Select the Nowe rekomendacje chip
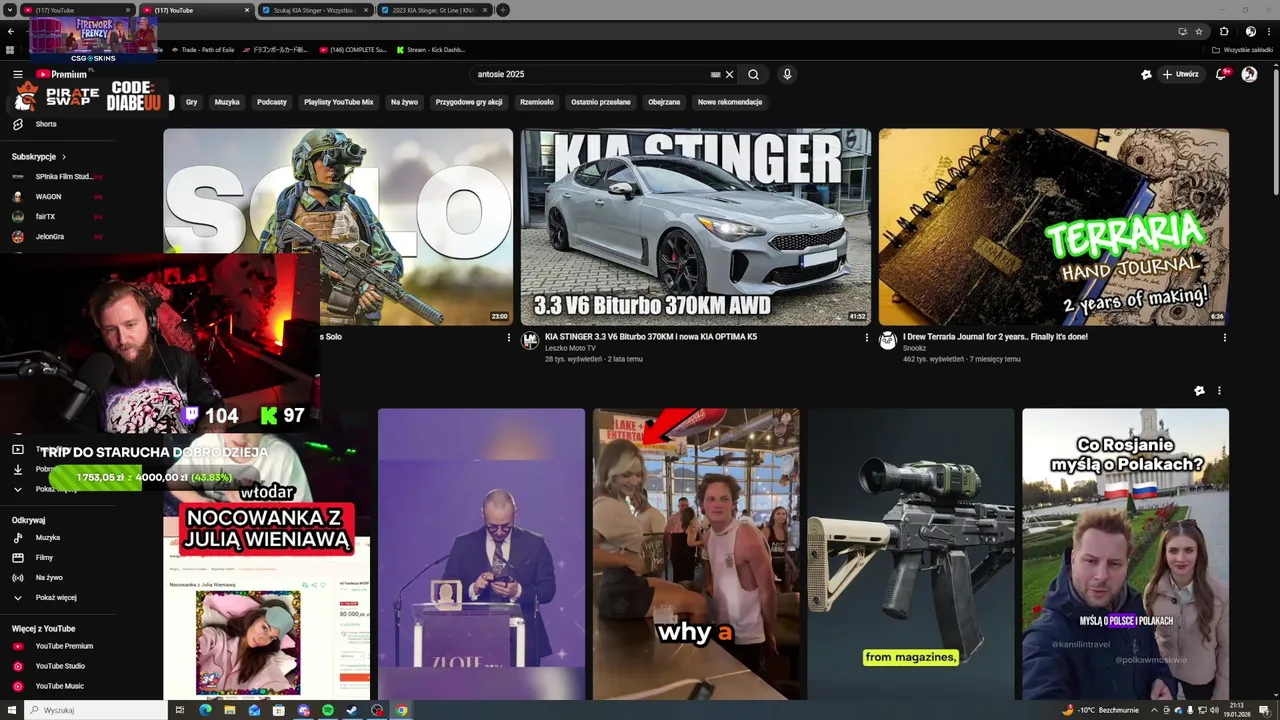Image resolution: width=1280 pixels, height=720 pixels. coord(730,102)
